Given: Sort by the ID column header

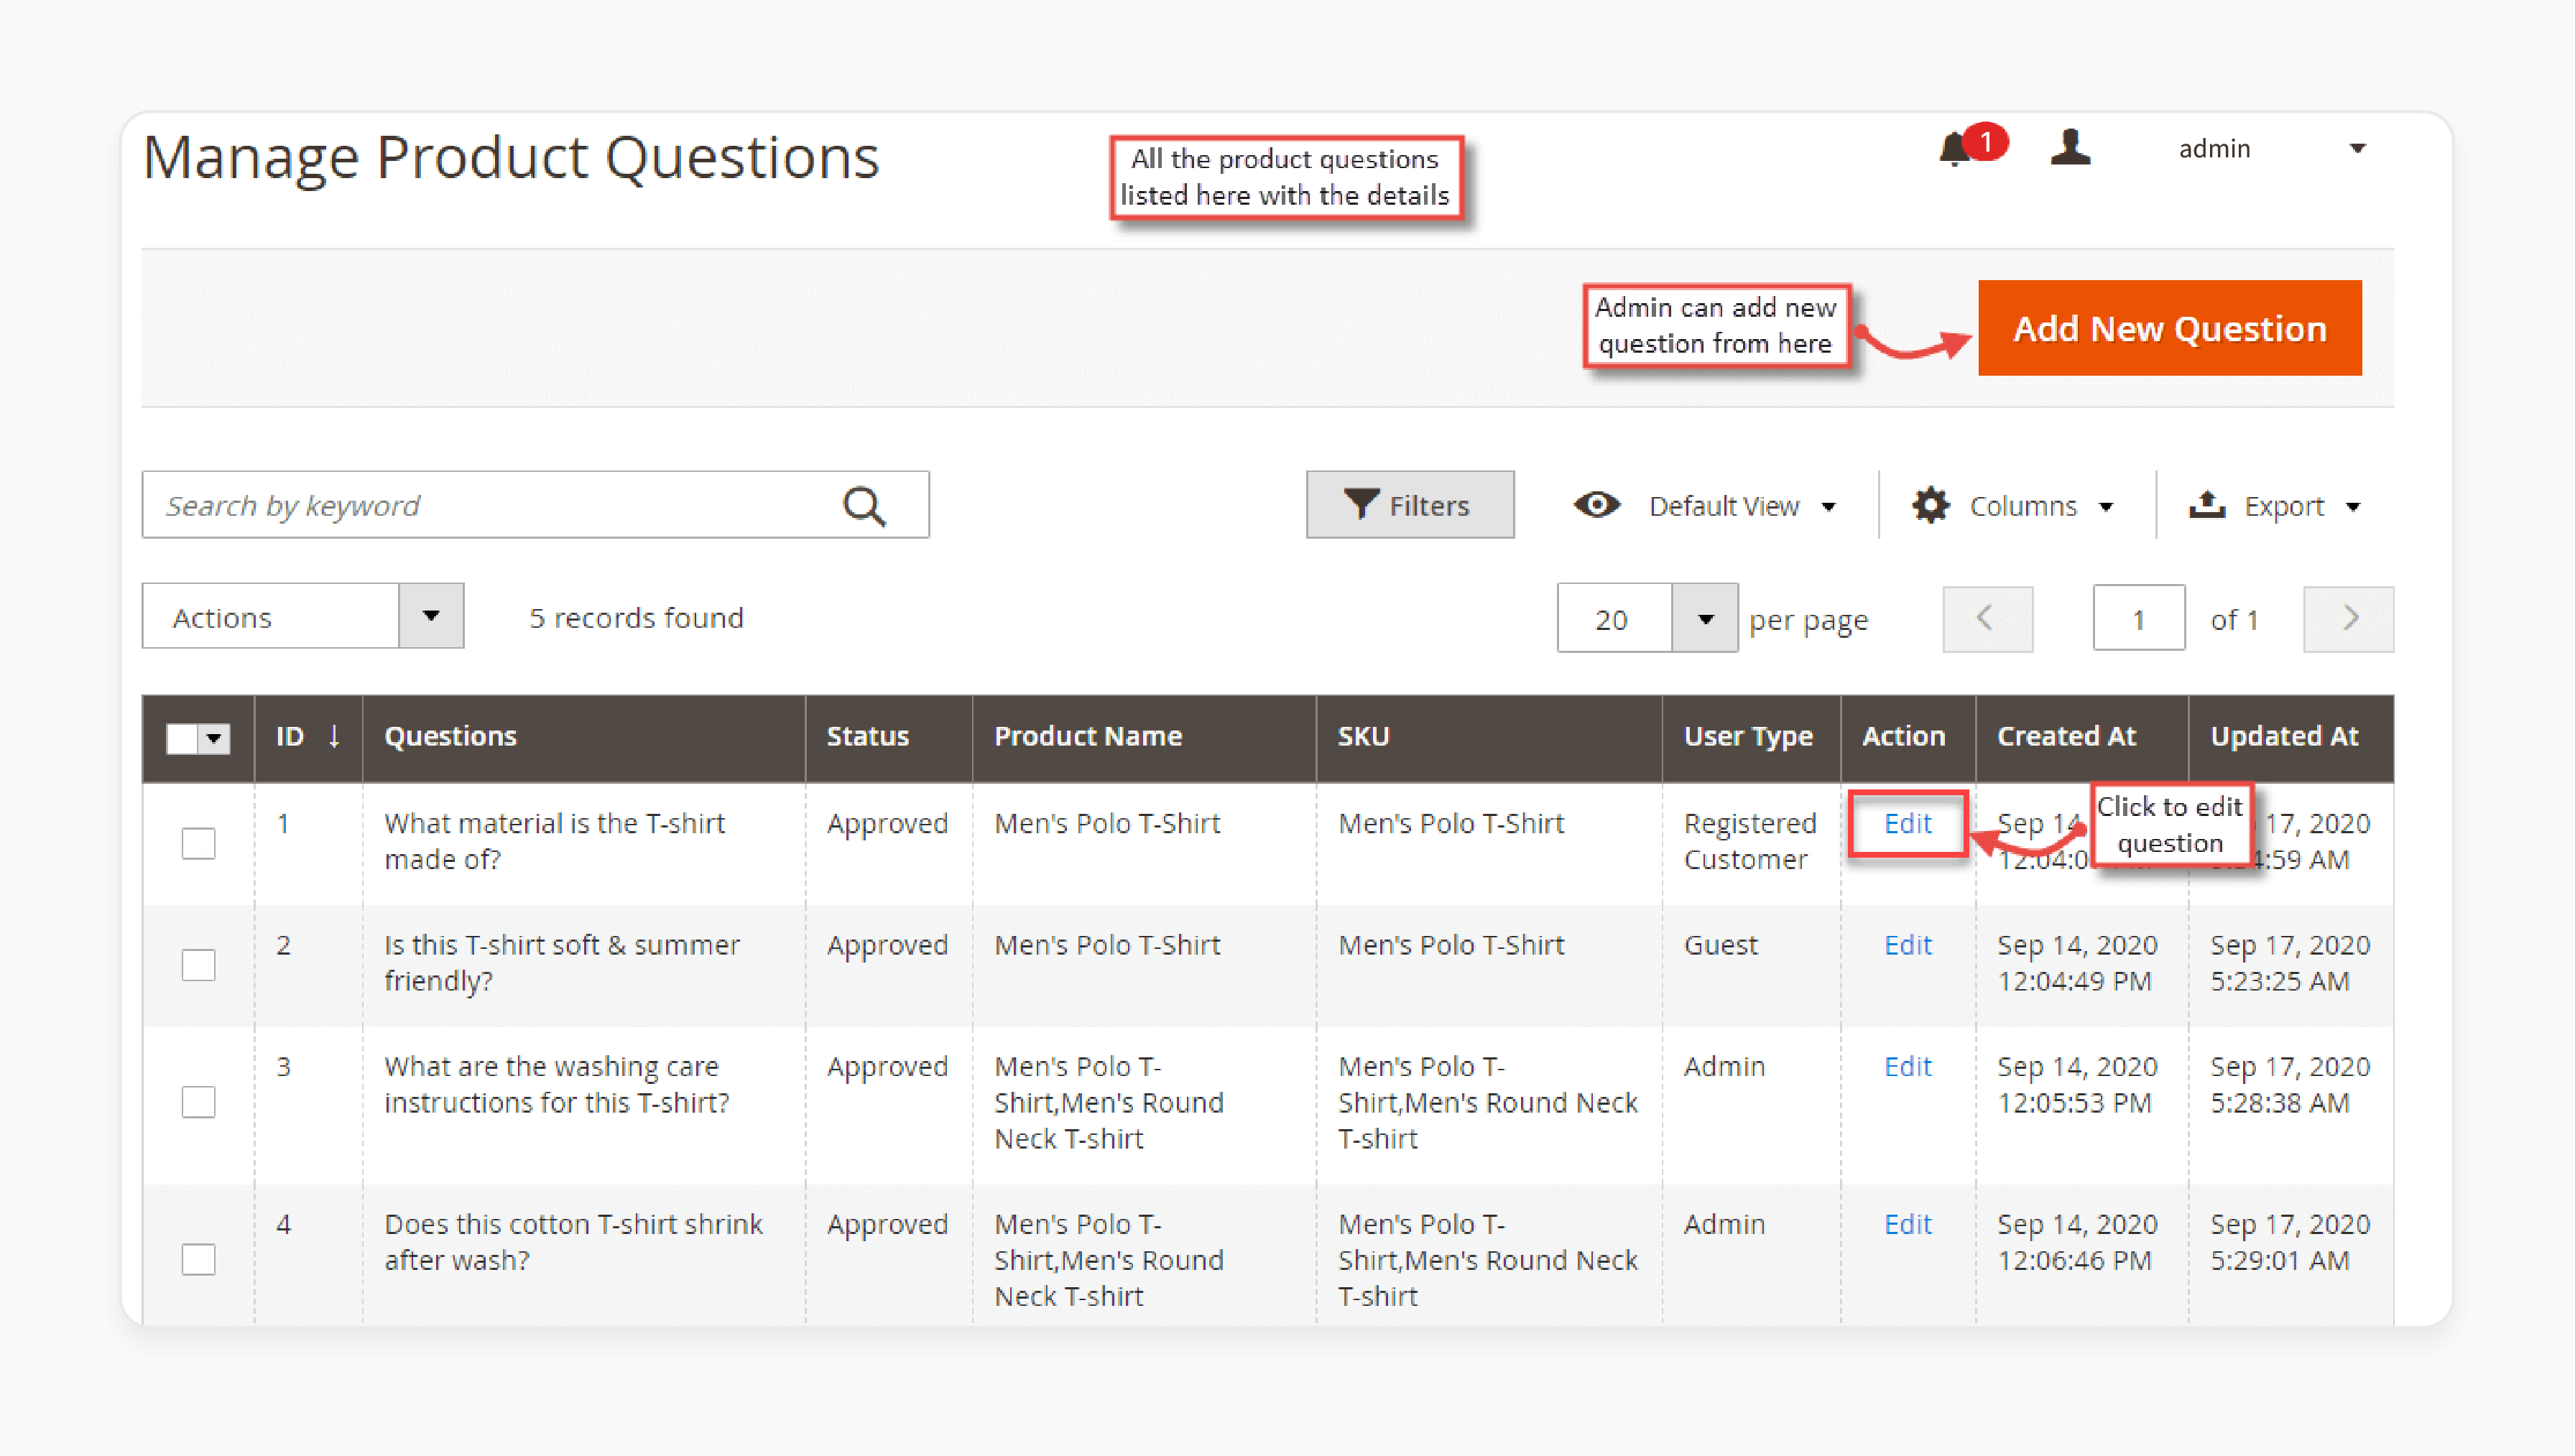Looking at the screenshot, I should 308,736.
